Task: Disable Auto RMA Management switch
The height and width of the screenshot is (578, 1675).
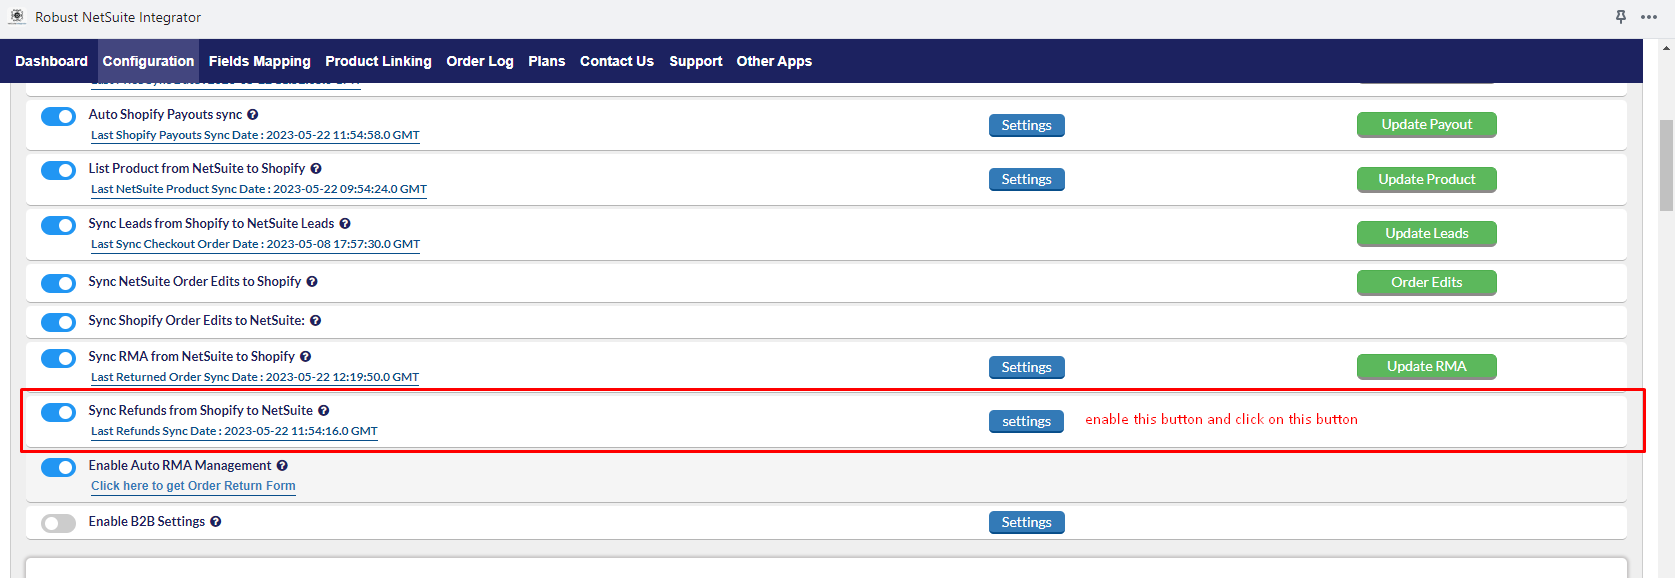Action: pyautogui.click(x=58, y=468)
